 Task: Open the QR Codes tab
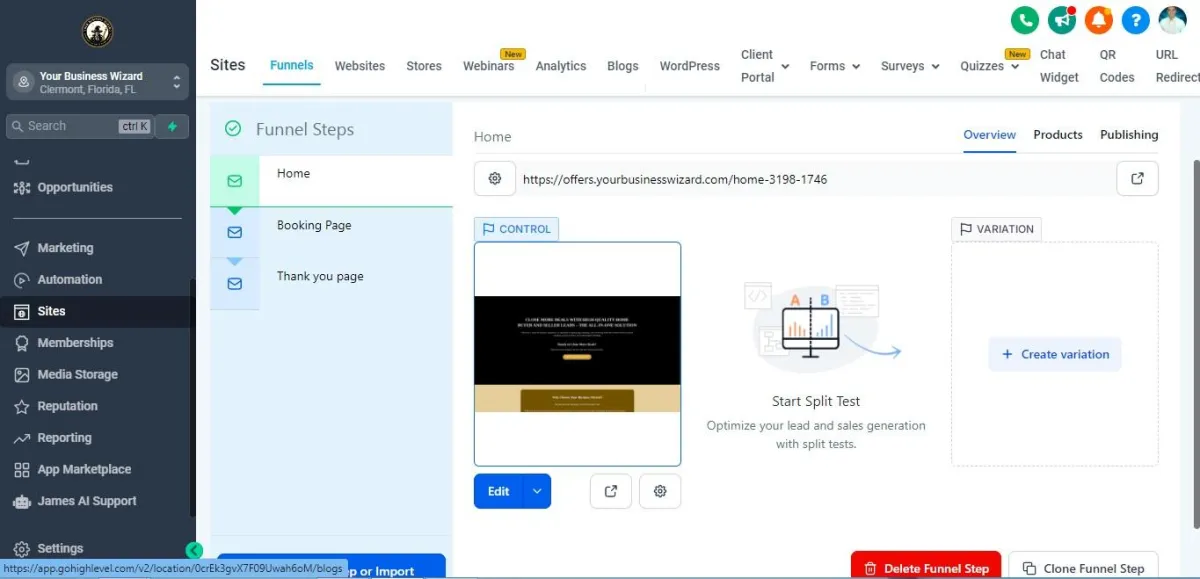point(1117,66)
